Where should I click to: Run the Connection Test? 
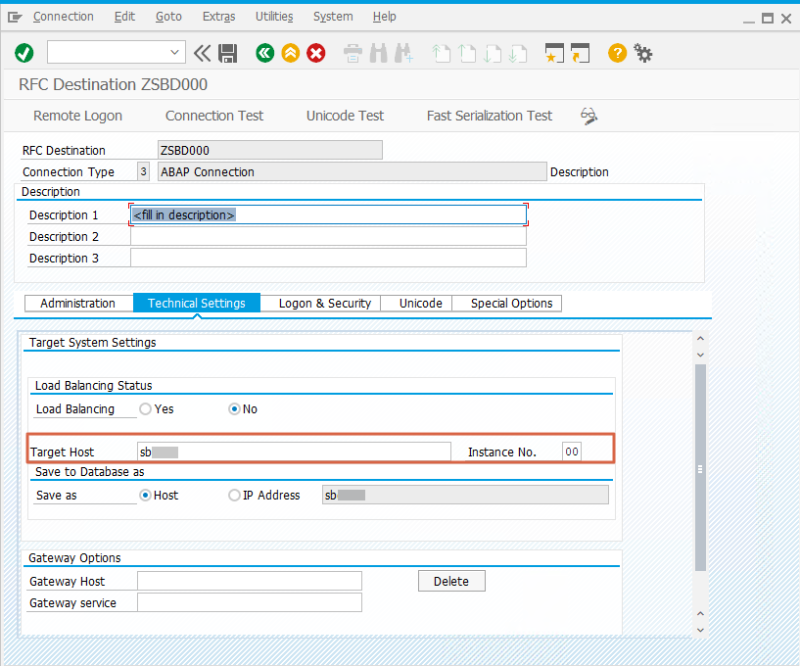pyautogui.click(x=214, y=116)
